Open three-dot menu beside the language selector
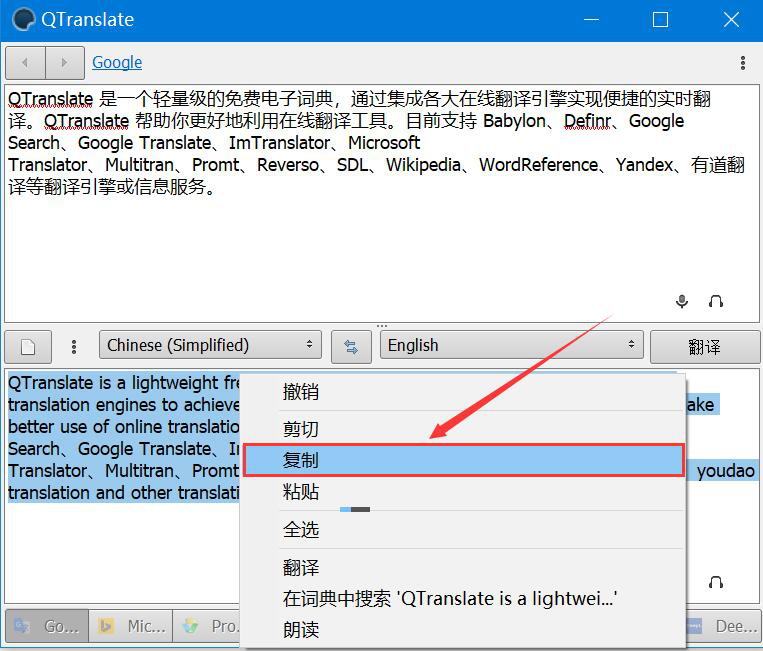The height and width of the screenshot is (651, 763). click(73, 347)
